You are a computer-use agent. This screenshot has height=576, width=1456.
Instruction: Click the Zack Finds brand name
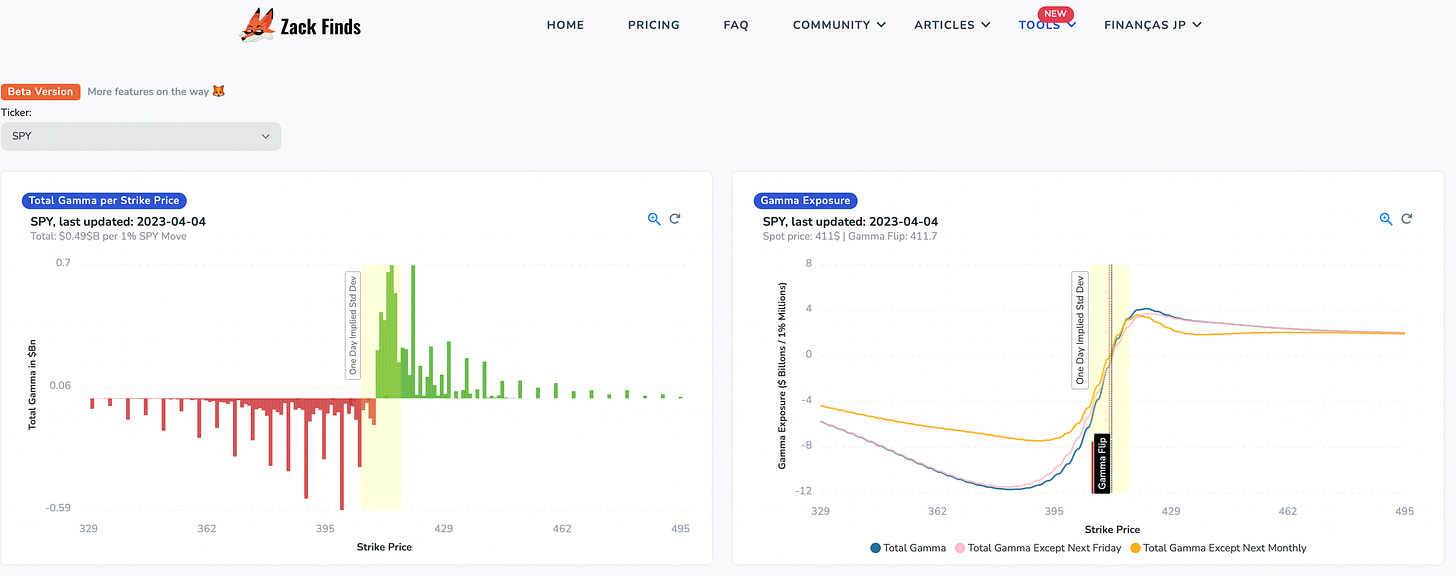[x=322, y=26]
